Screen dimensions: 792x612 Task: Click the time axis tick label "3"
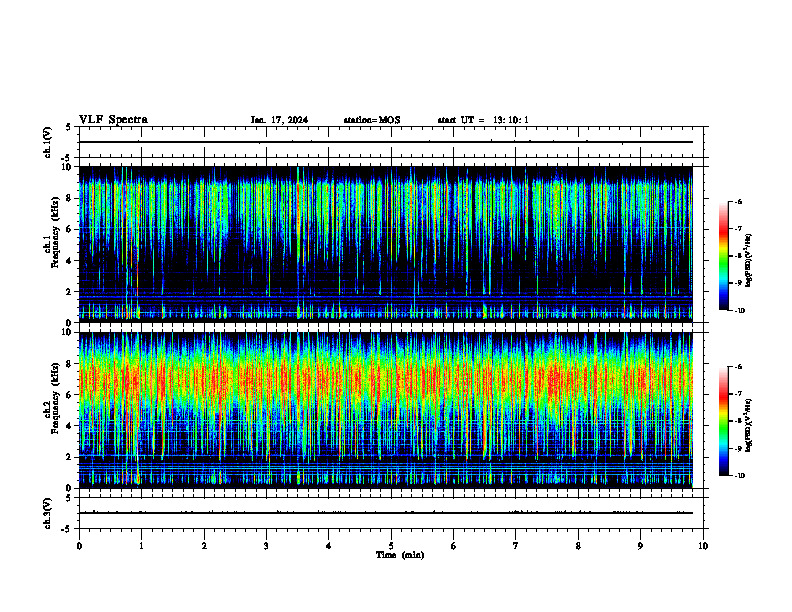pyautogui.click(x=266, y=546)
